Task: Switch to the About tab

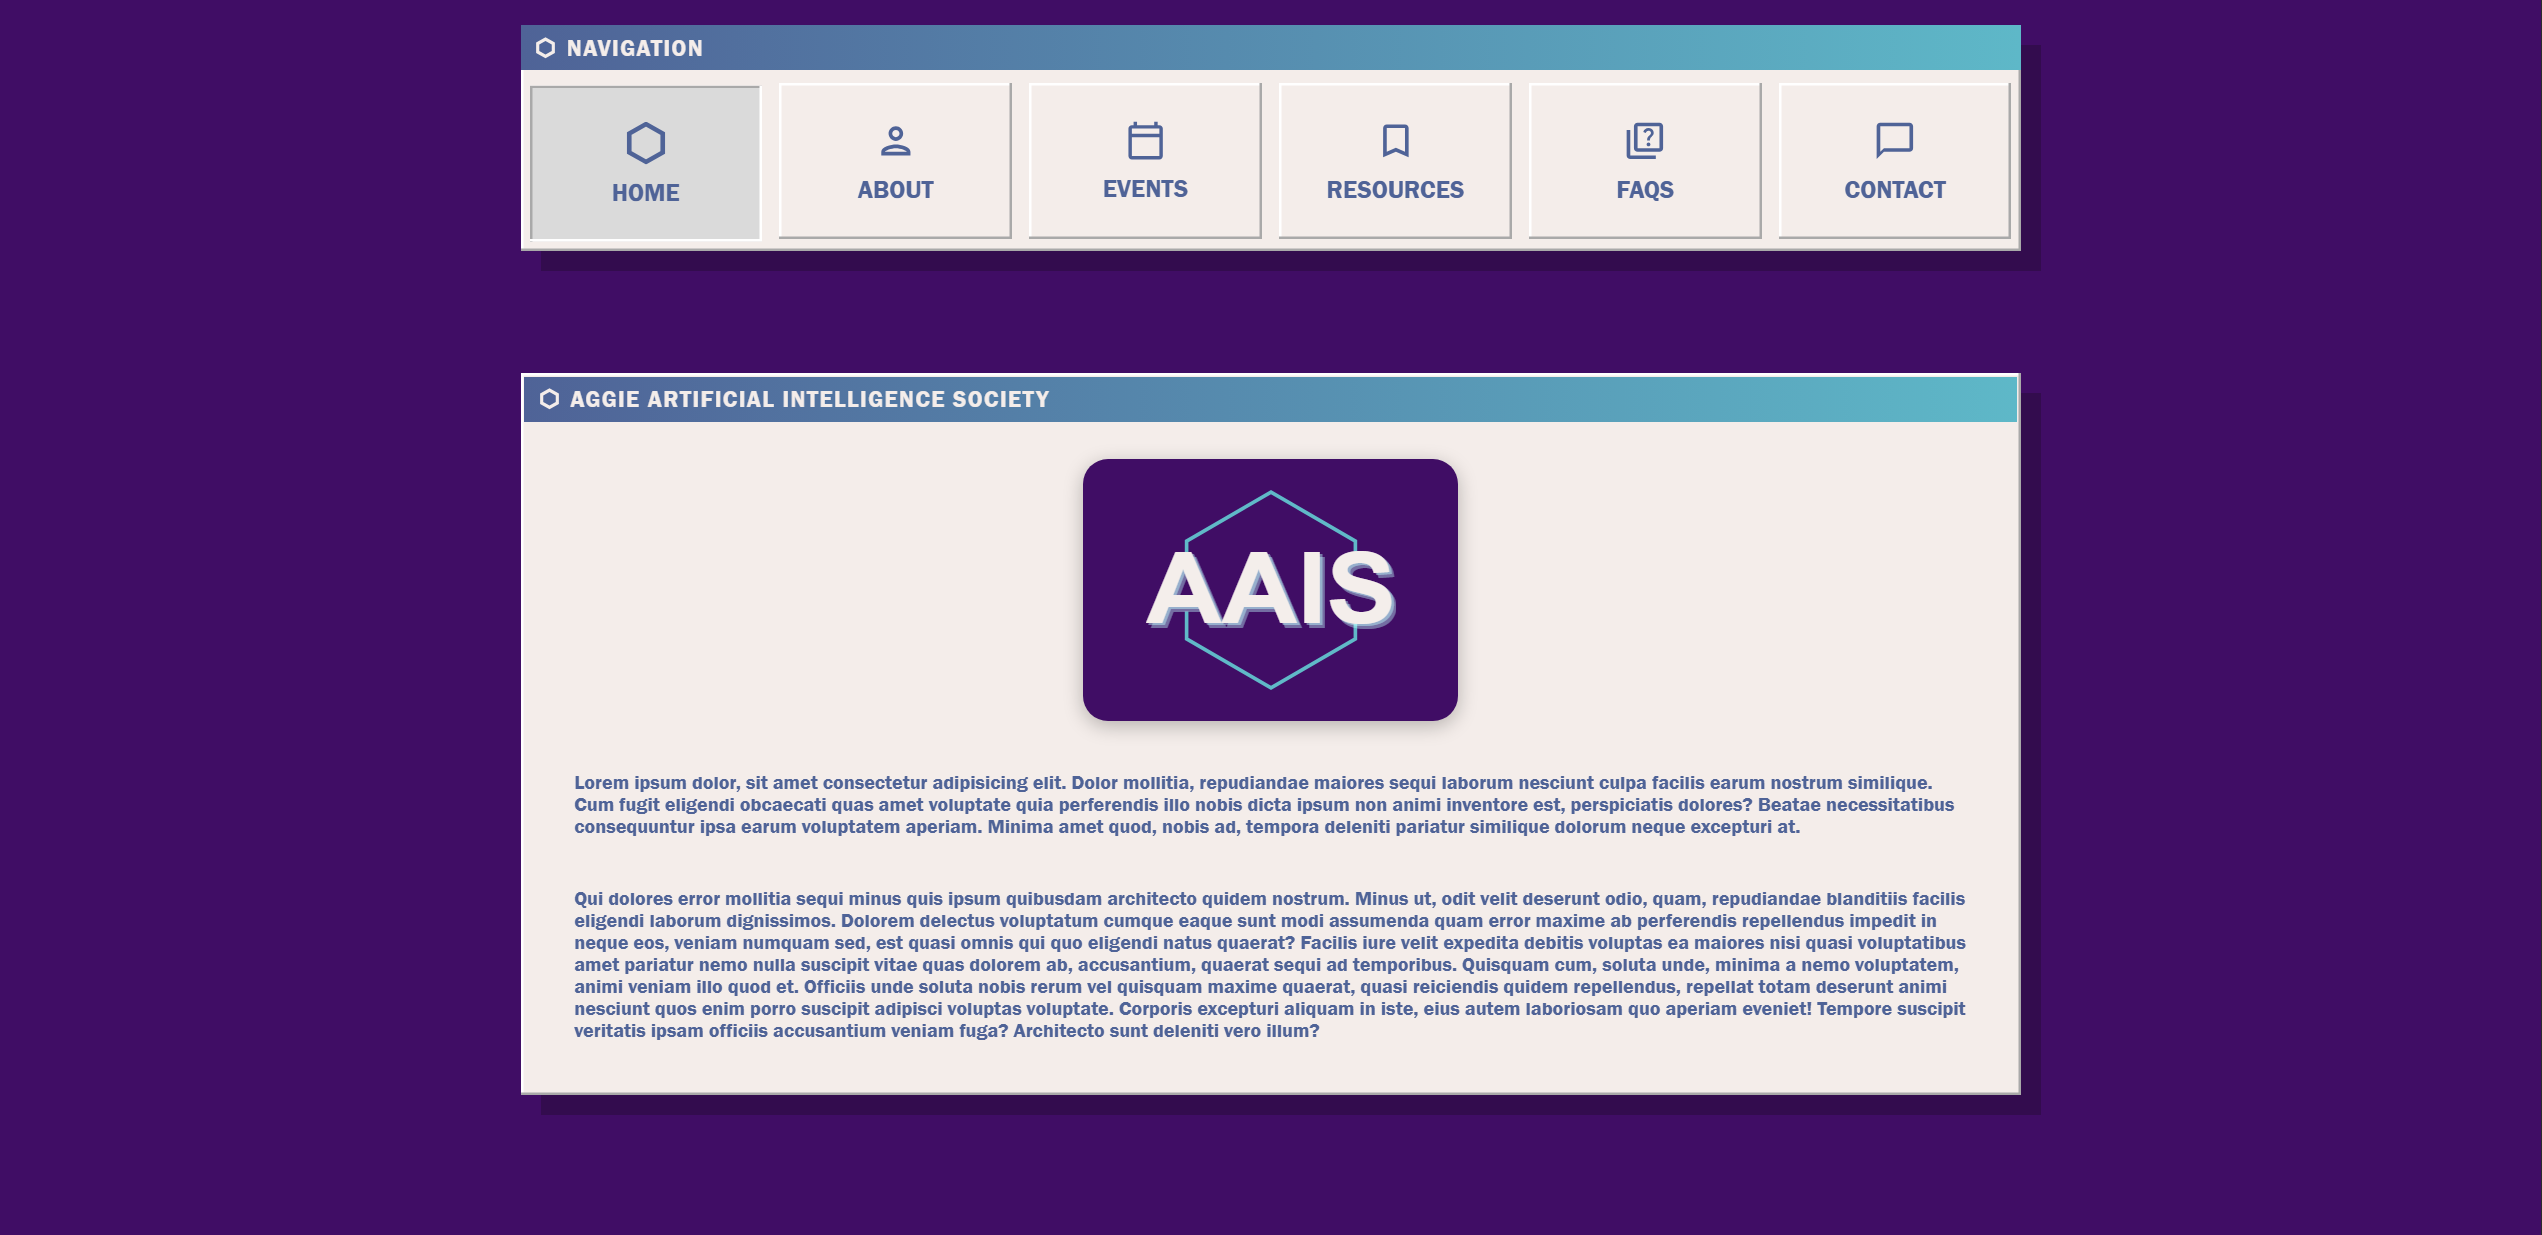Action: (x=895, y=160)
